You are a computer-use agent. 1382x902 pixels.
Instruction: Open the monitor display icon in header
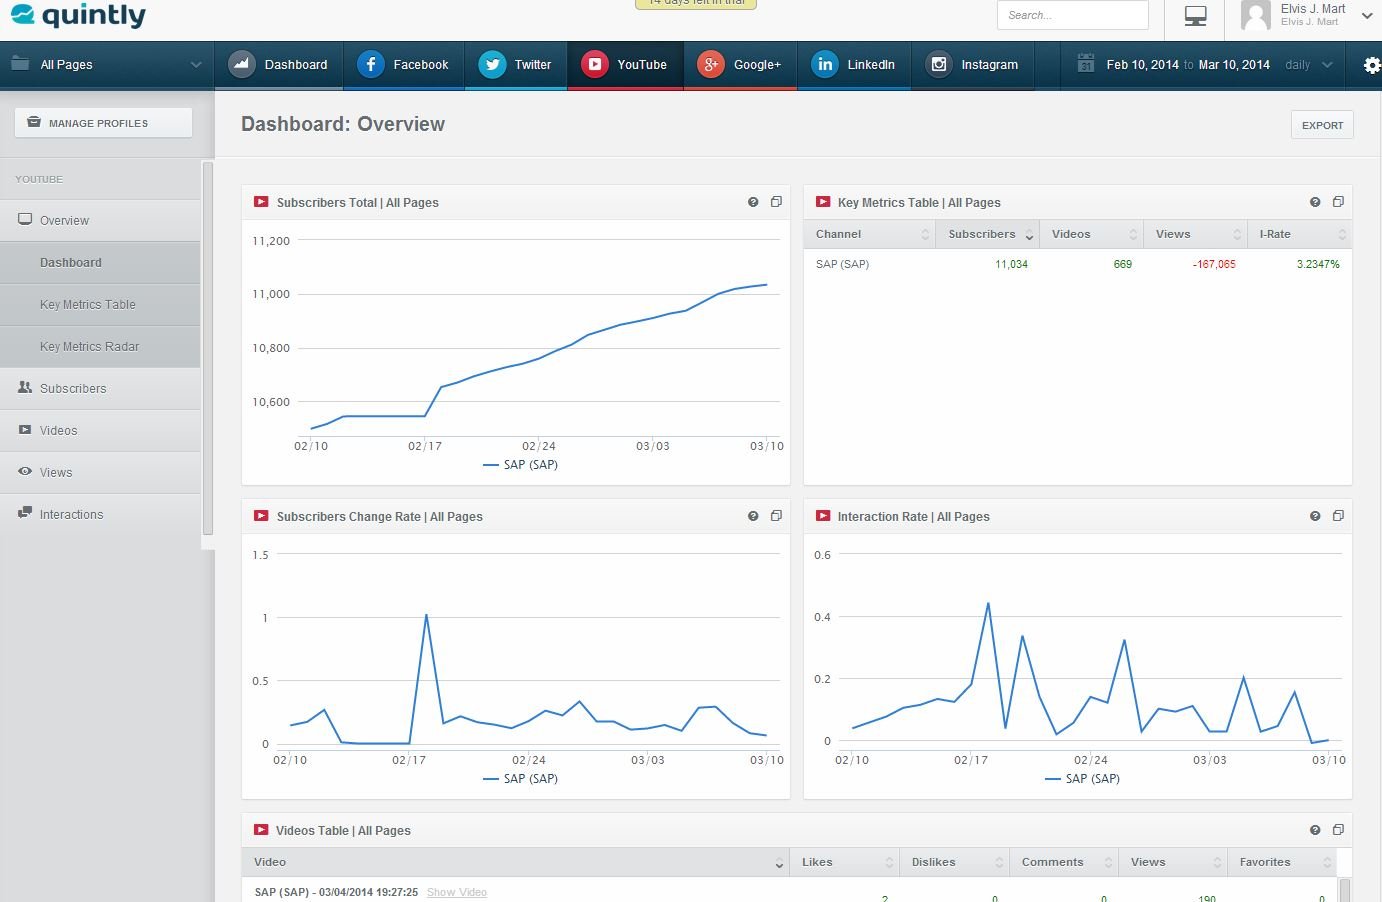[1195, 16]
